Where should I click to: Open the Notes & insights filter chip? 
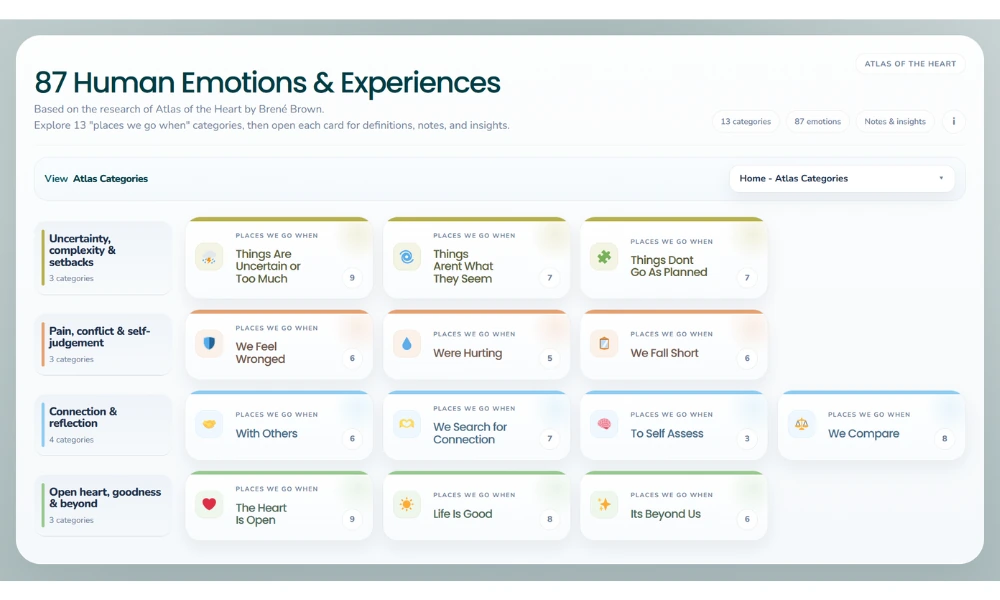pos(894,121)
